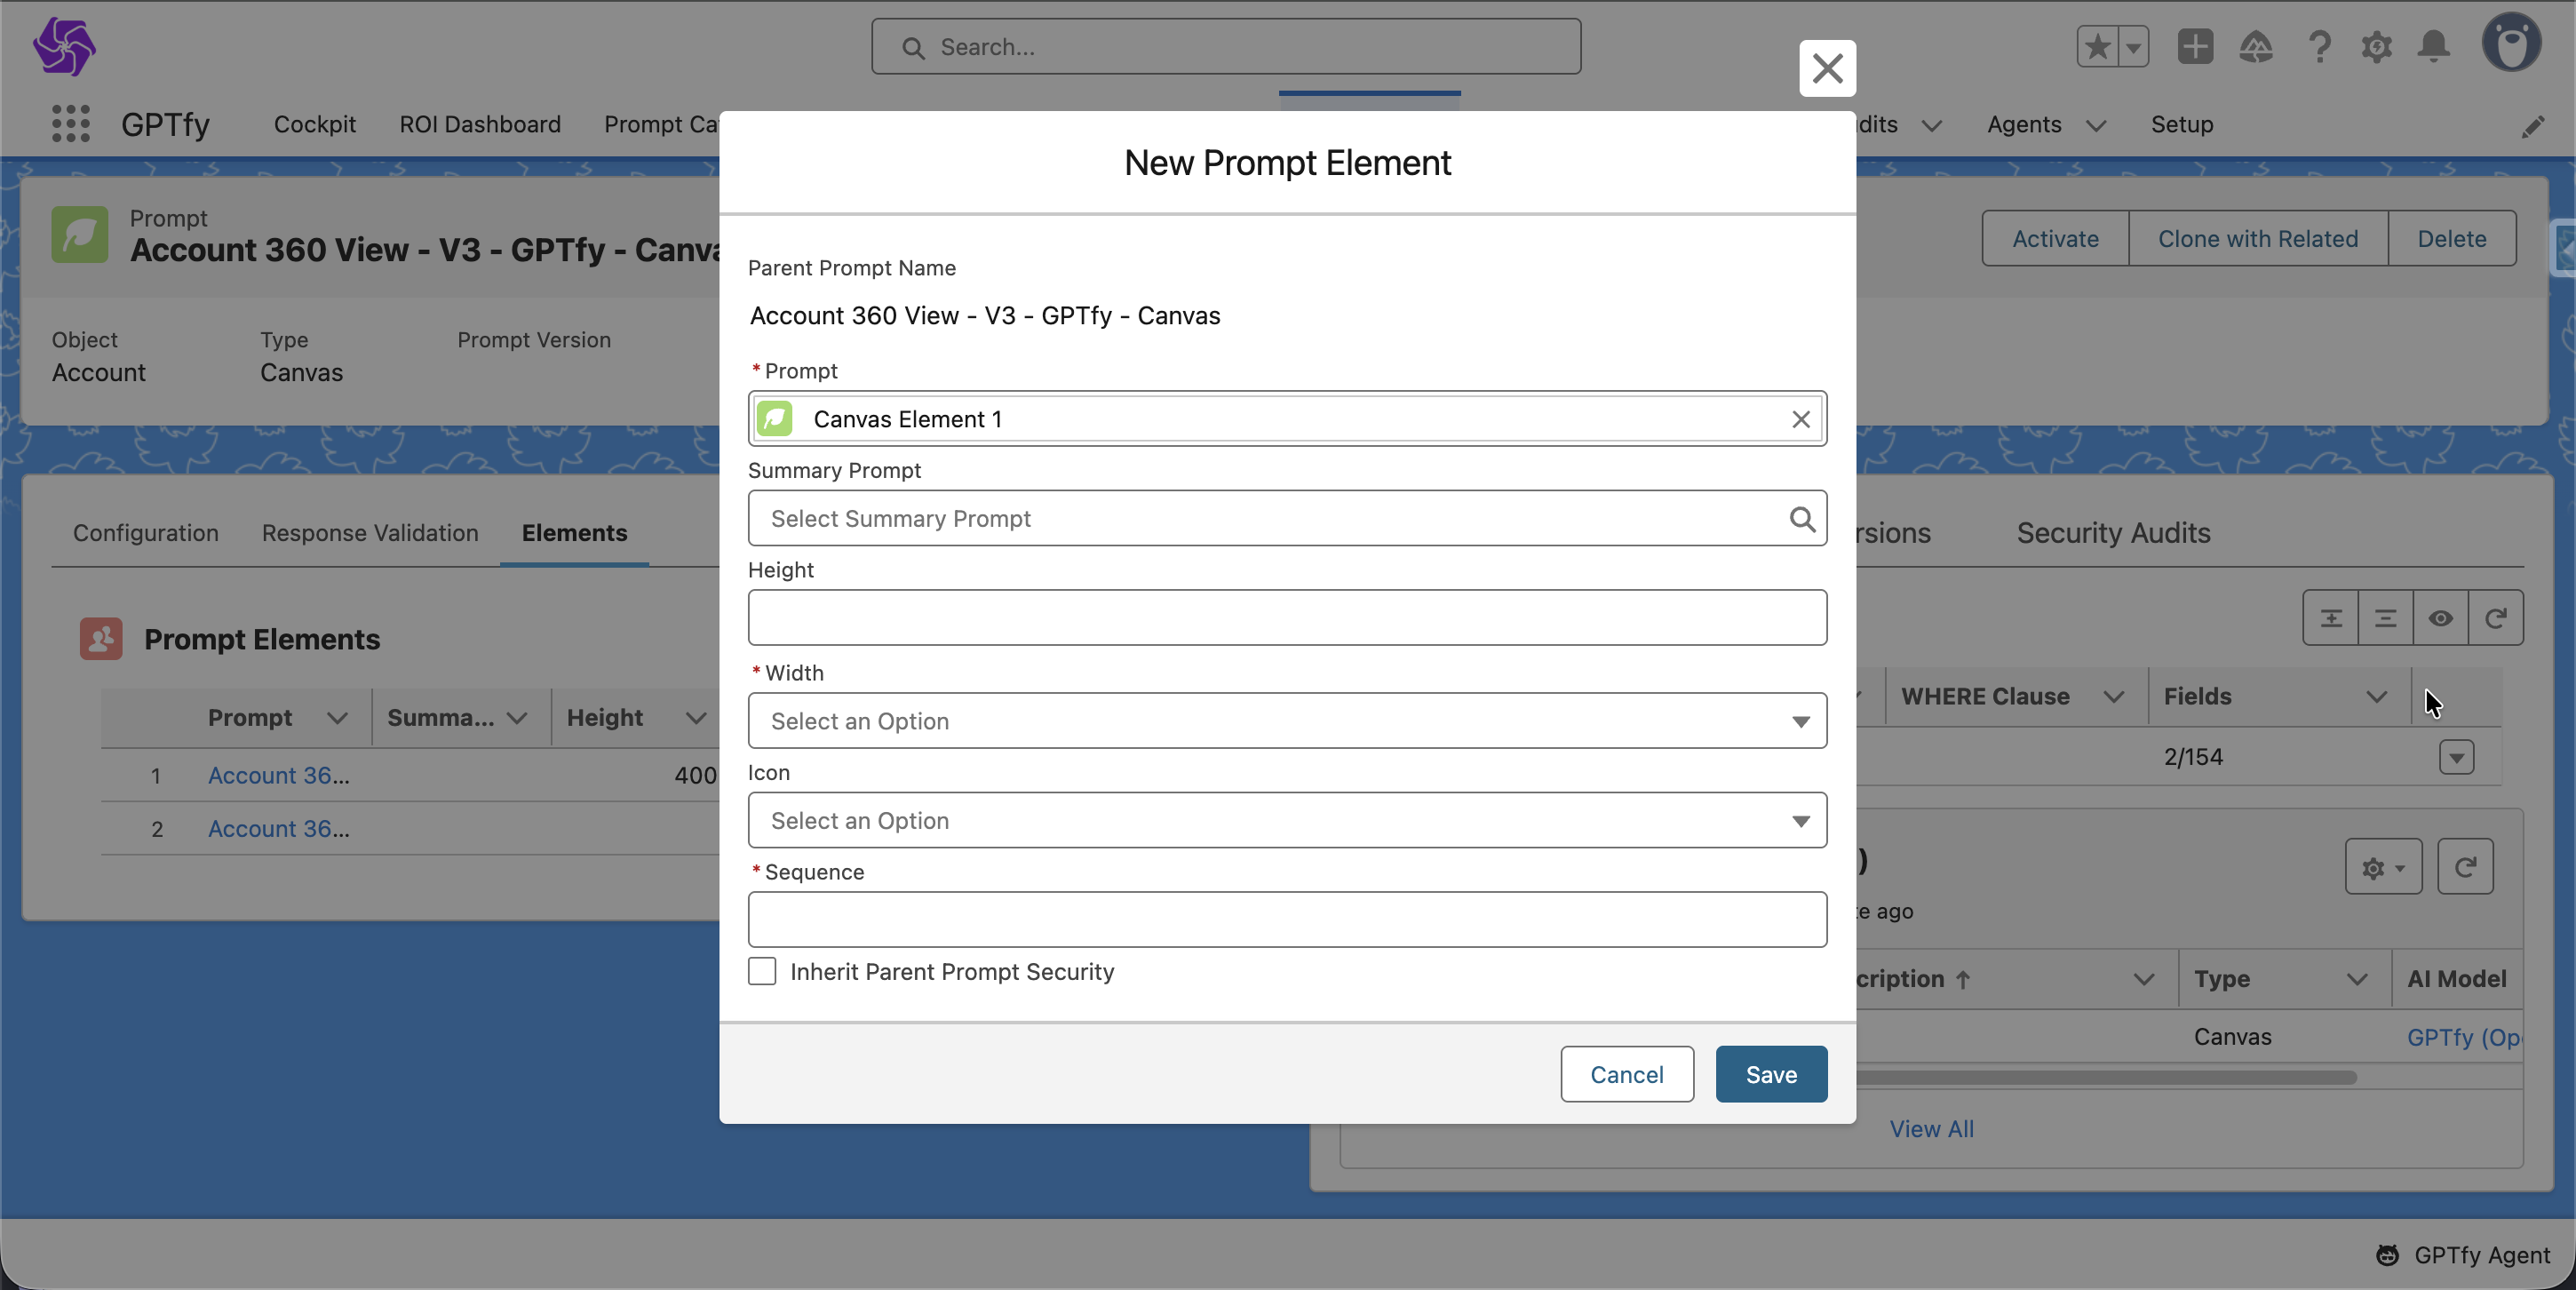
Task: Save the new prompt element
Action: tap(1770, 1074)
